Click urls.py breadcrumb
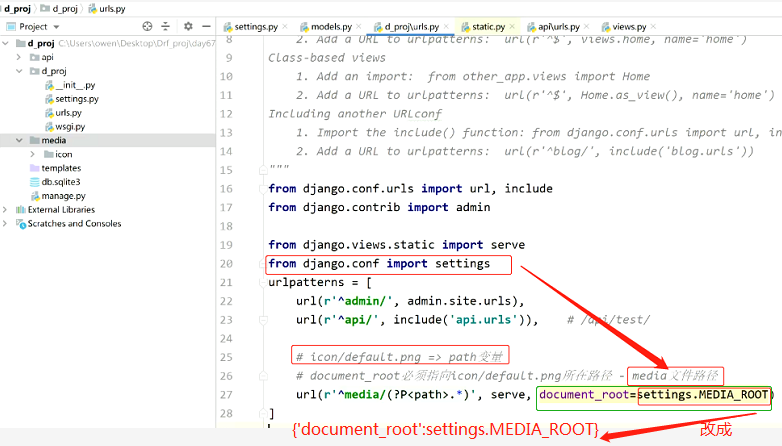 107,9
